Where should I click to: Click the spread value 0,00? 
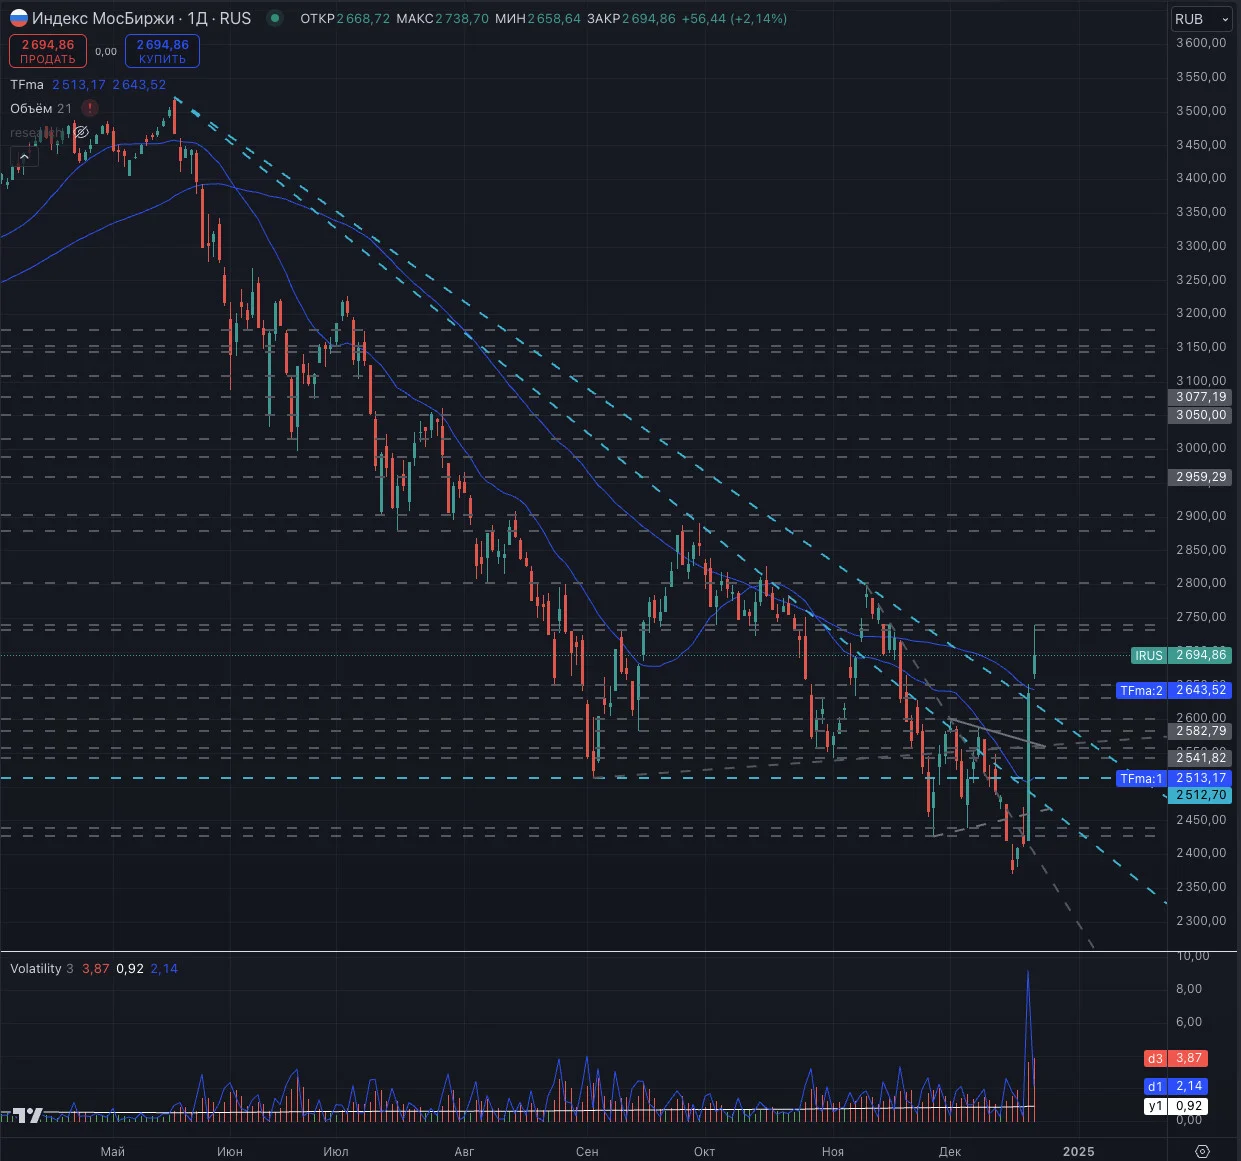[x=106, y=51]
